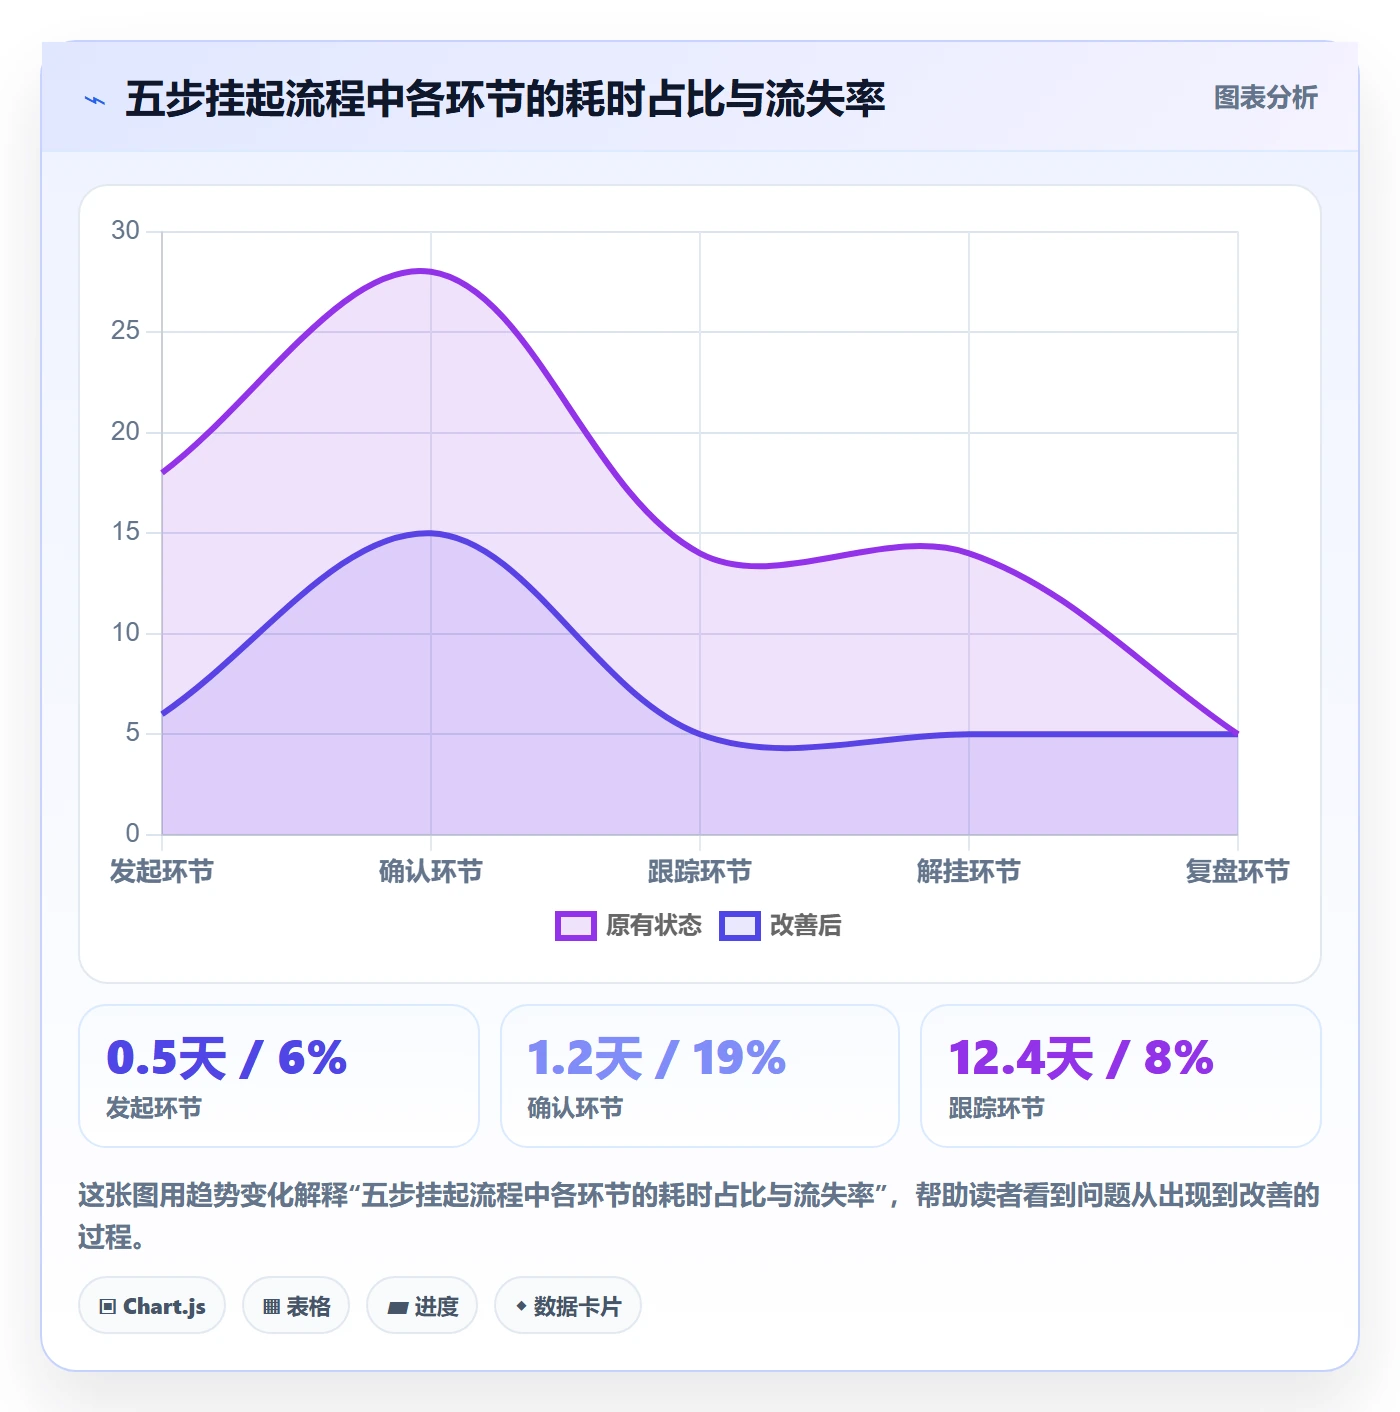1400x1412 pixels.
Task: Click the peak of the 改善后 curve
Action: pyautogui.click(x=429, y=533)
